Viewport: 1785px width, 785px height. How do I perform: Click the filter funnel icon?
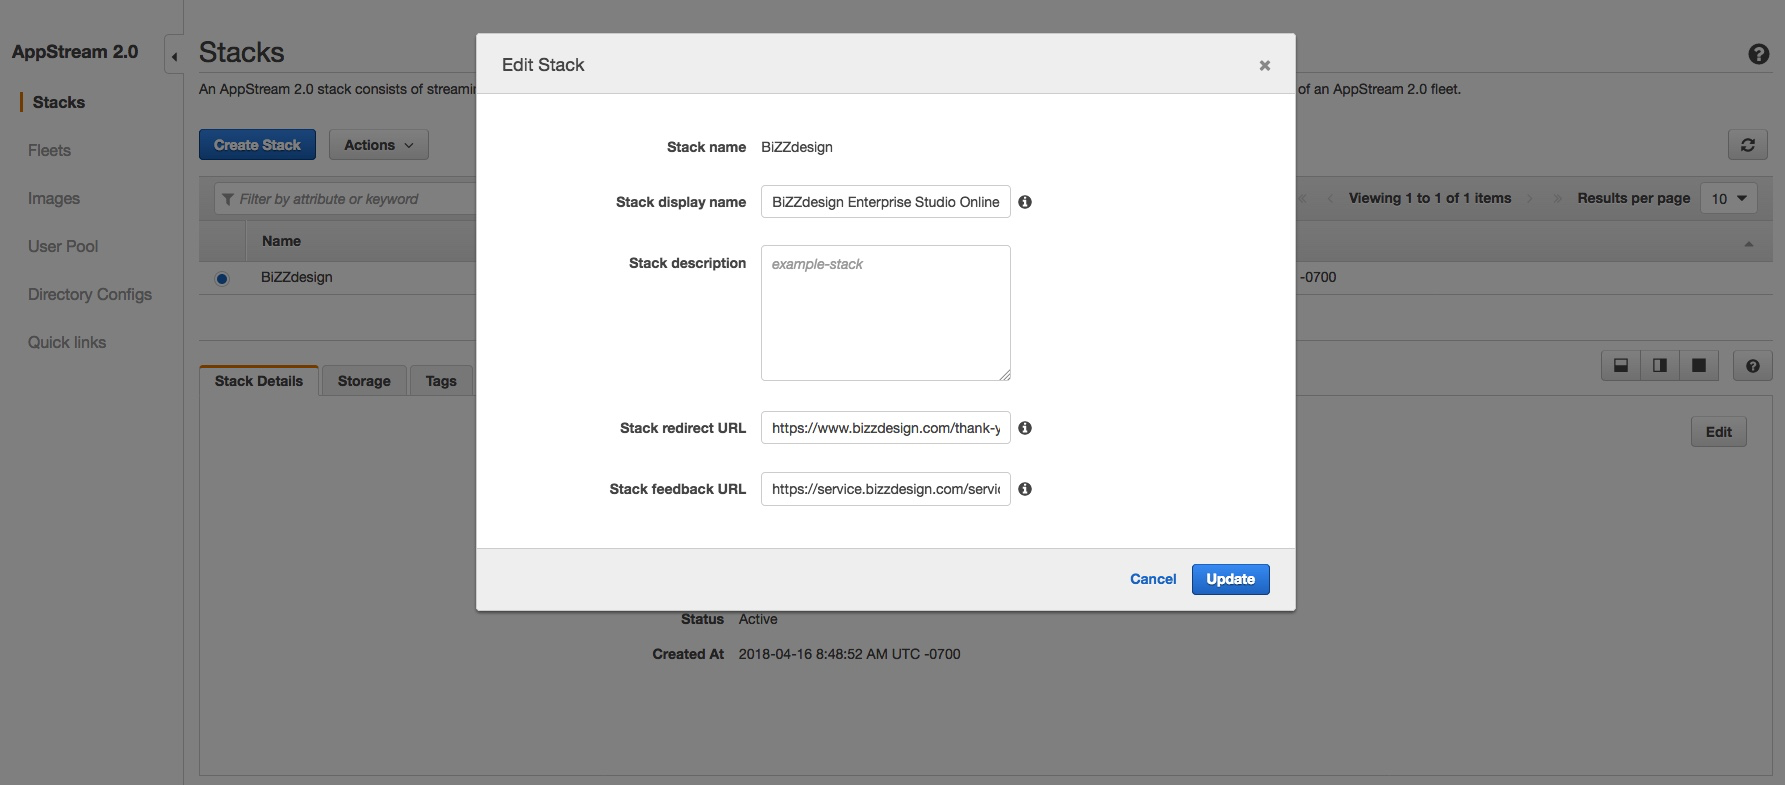click(228, 199)
